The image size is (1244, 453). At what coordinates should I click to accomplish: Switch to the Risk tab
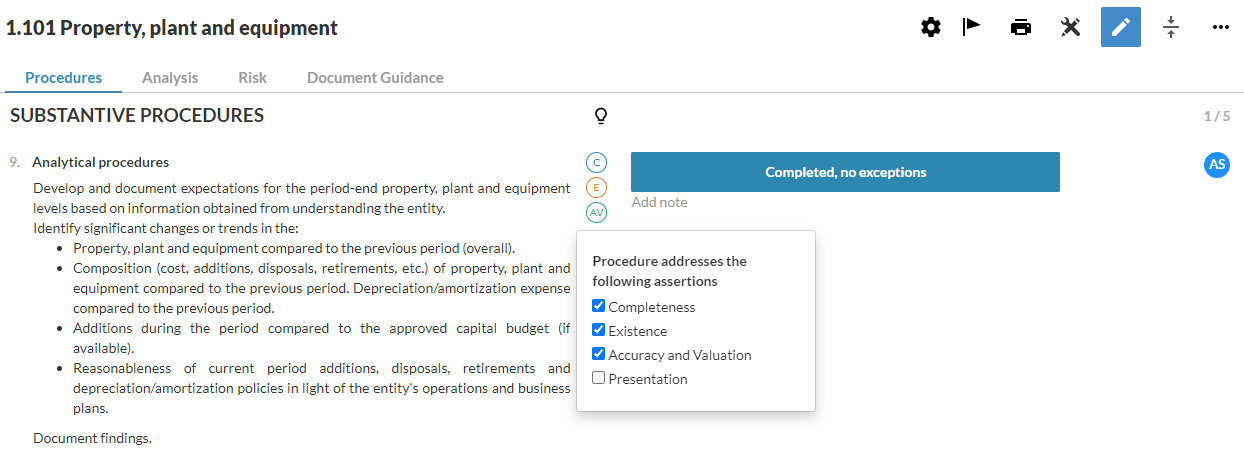(x=252, y=78)
